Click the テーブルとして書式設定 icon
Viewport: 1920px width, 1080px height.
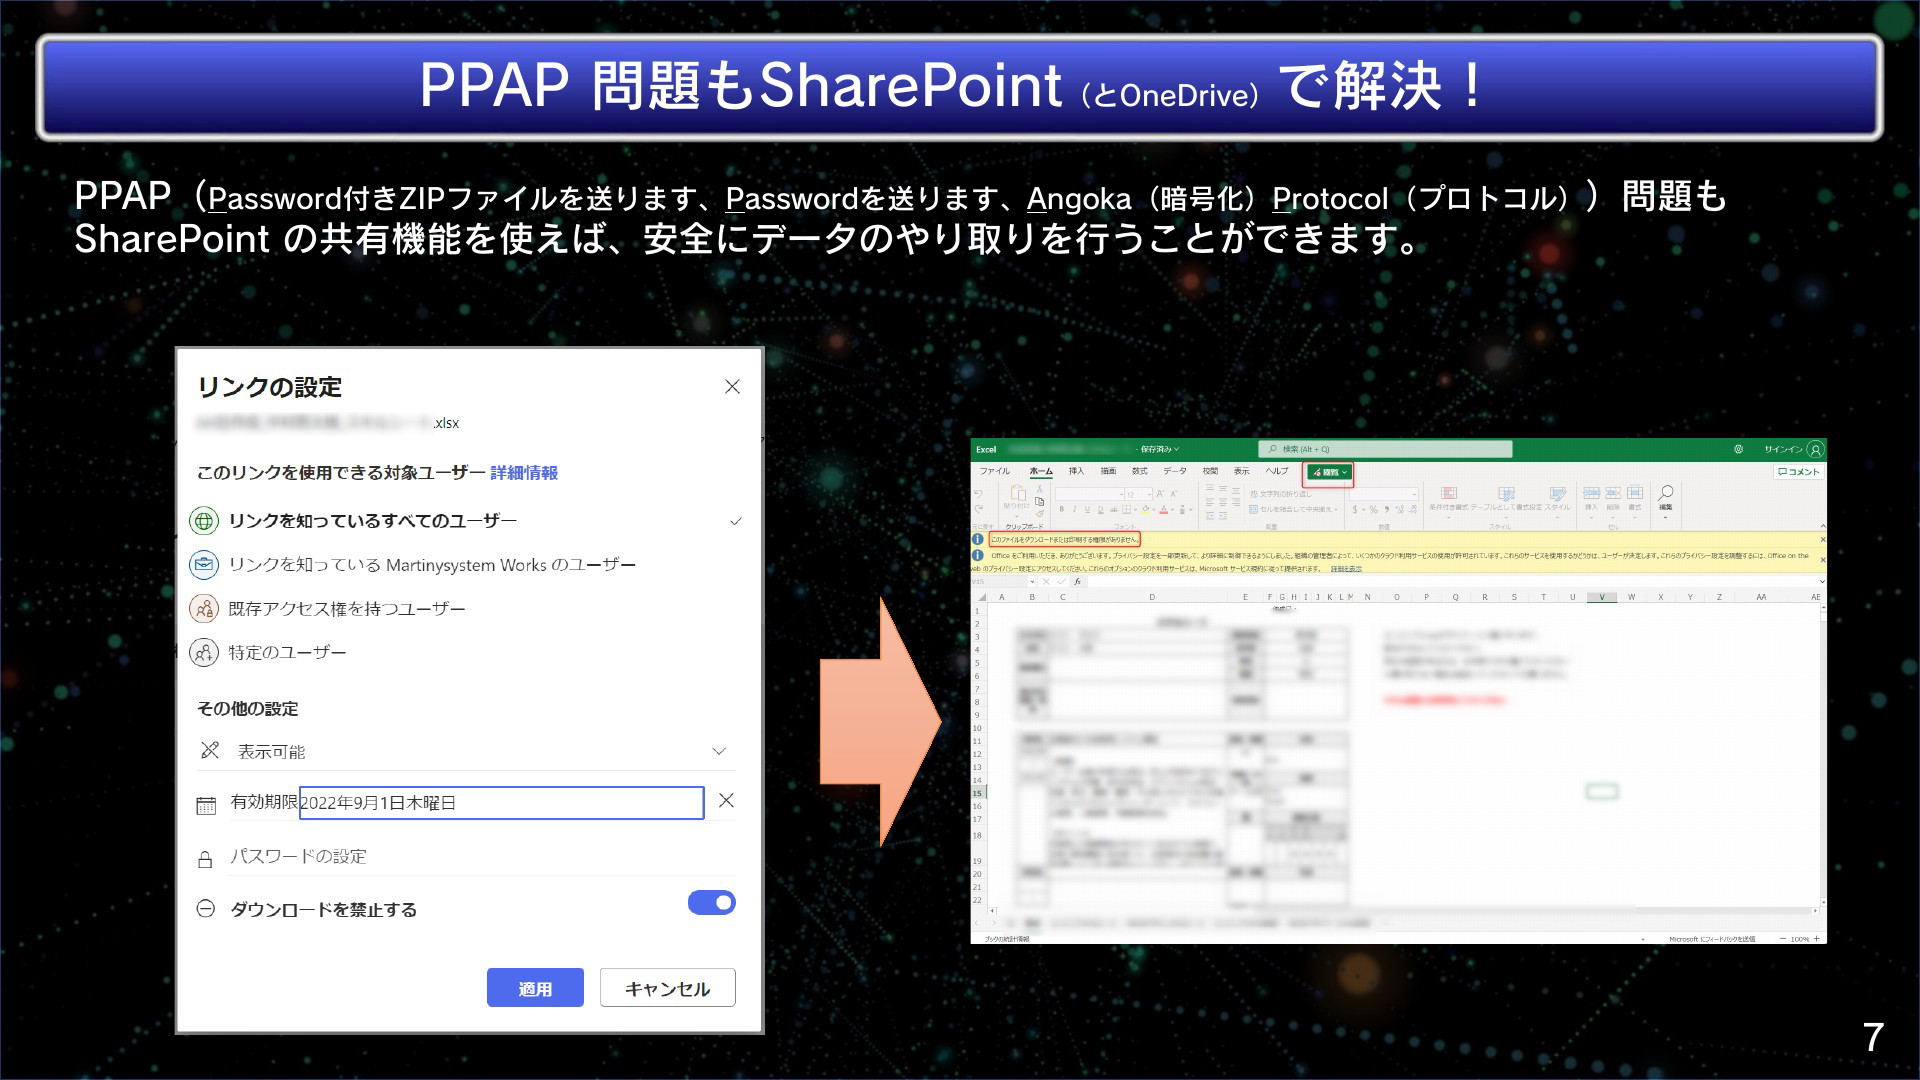tap(1507, 494)
